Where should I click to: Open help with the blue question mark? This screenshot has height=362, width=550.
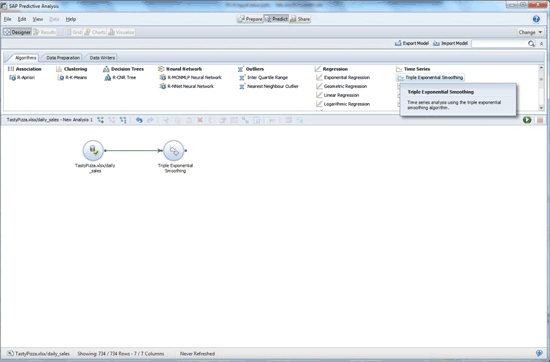pos(536,19)
